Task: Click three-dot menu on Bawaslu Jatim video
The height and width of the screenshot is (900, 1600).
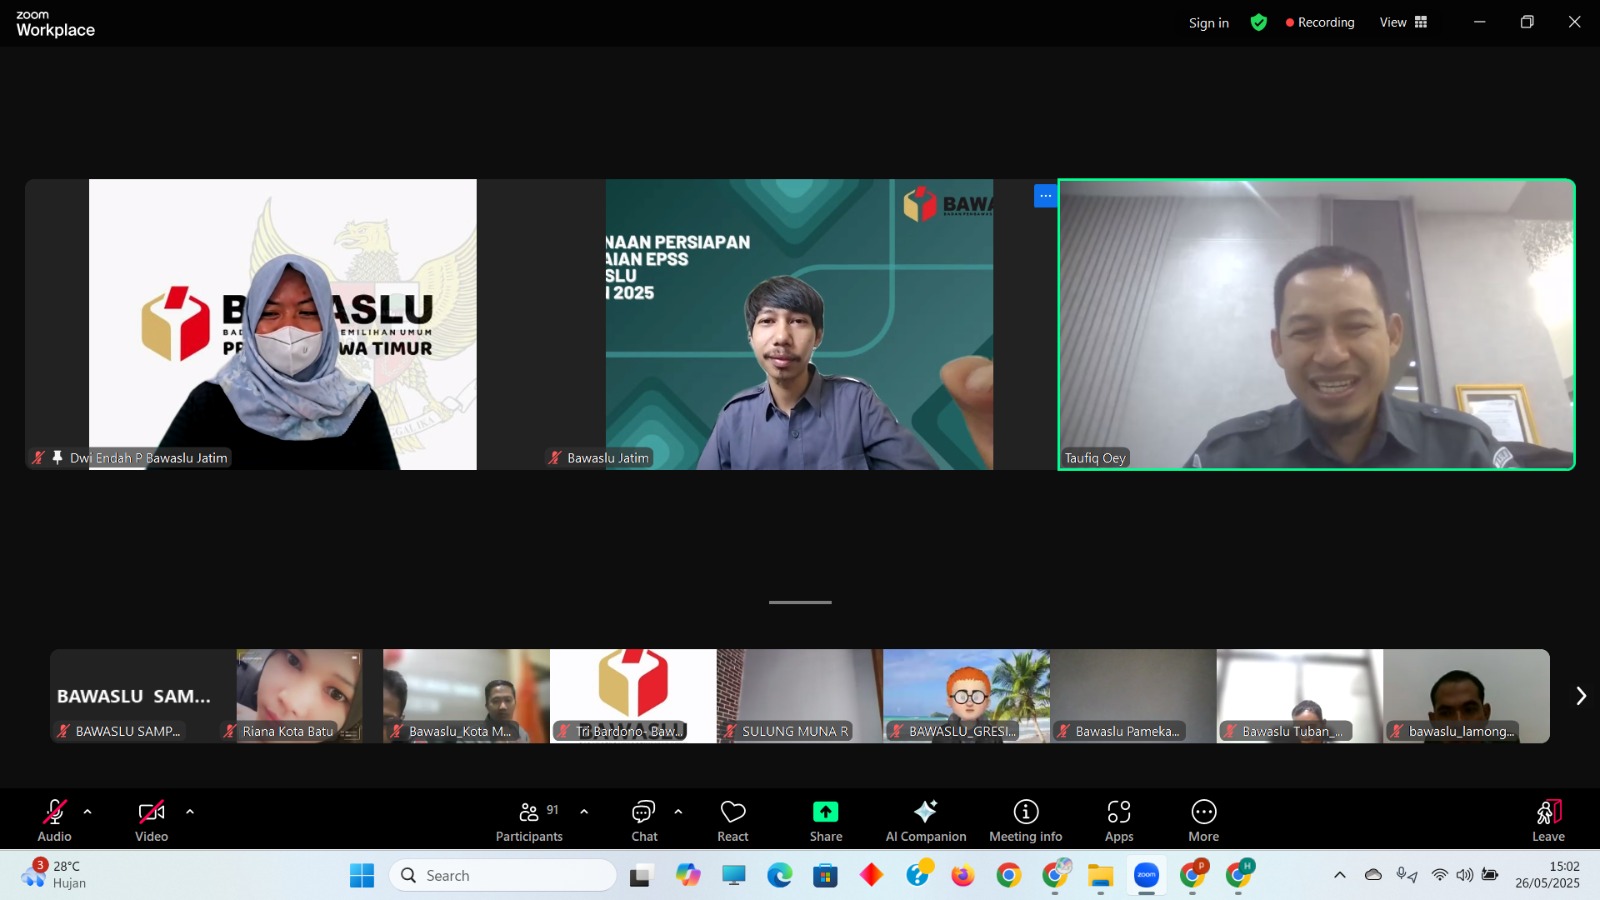Action: coord(1045,196)
